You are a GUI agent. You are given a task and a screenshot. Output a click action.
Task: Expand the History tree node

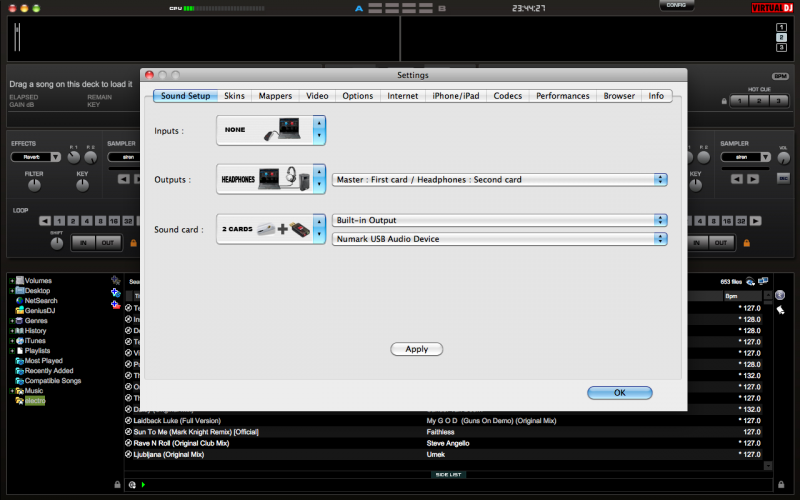(x=11, y=331)
